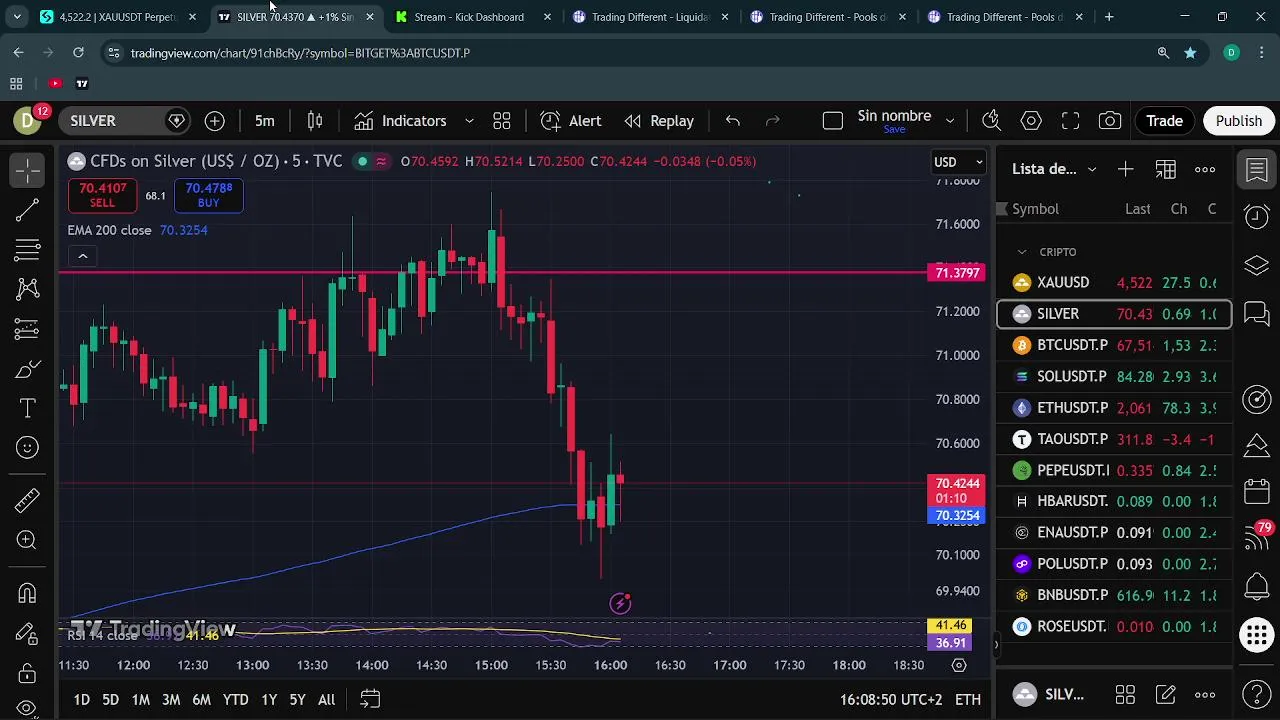
Task: Select BTCUSDT.P in the watchlist
Action: coord(1114,345)
